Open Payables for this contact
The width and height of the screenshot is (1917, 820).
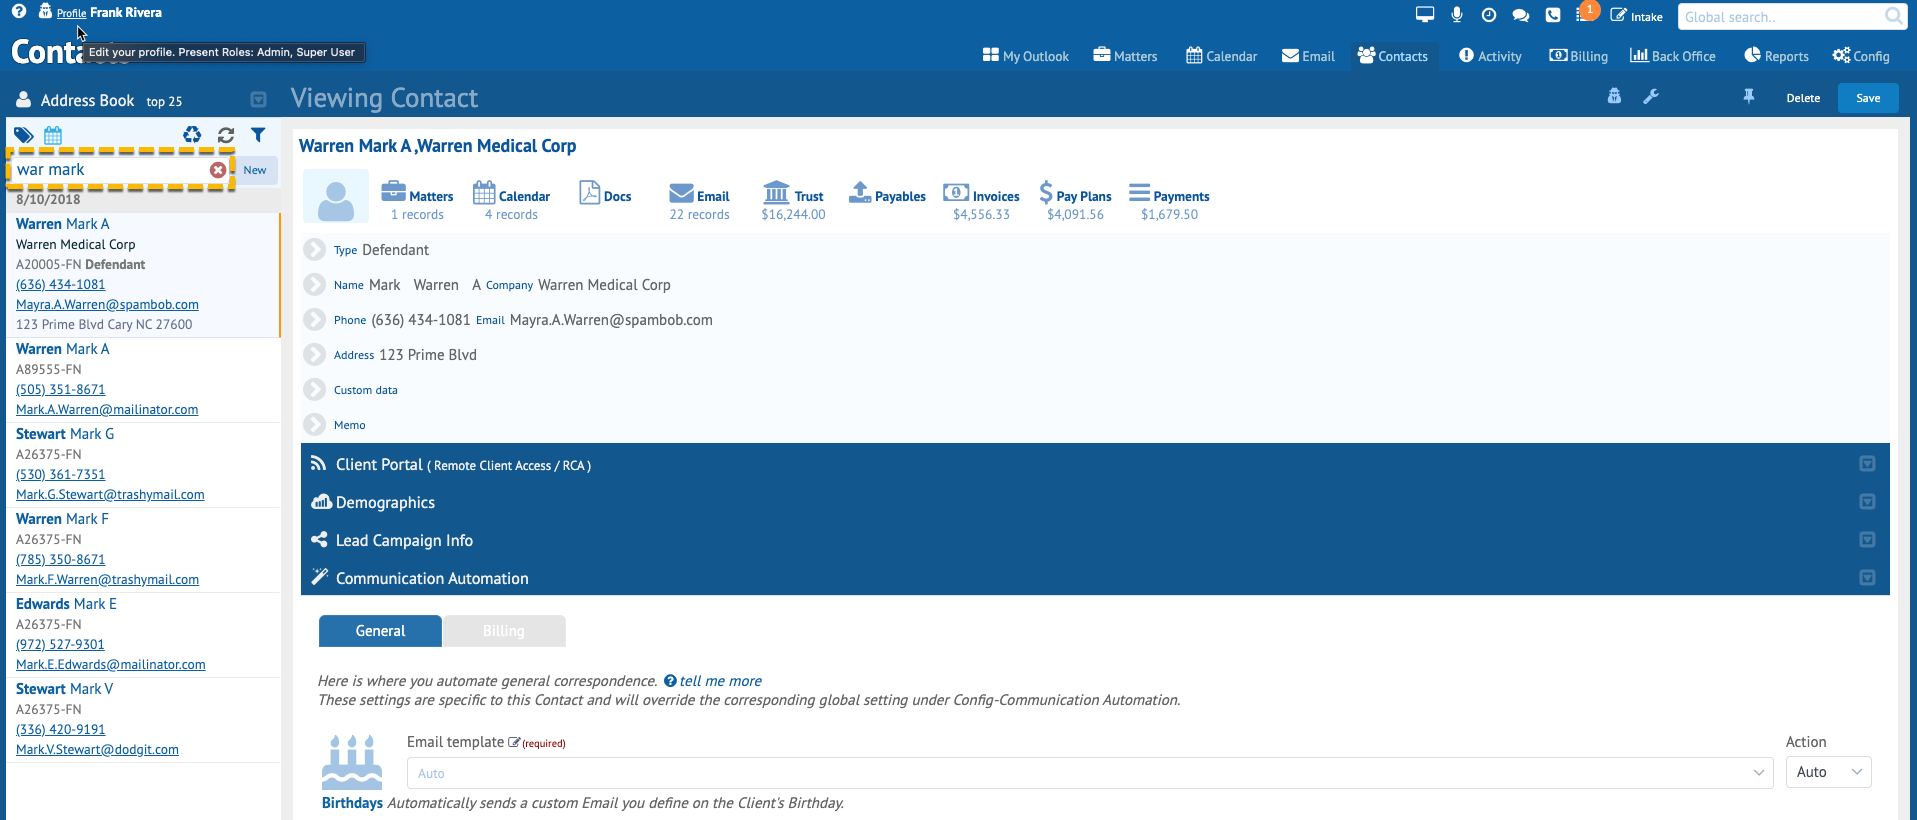click(x=887, y=194)
